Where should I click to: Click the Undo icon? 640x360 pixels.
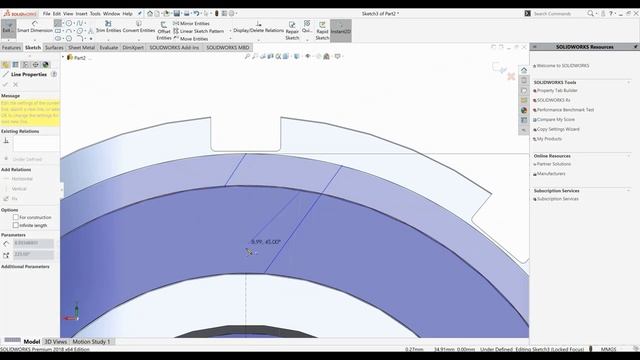pyautogui.click(x=196, y=13)
